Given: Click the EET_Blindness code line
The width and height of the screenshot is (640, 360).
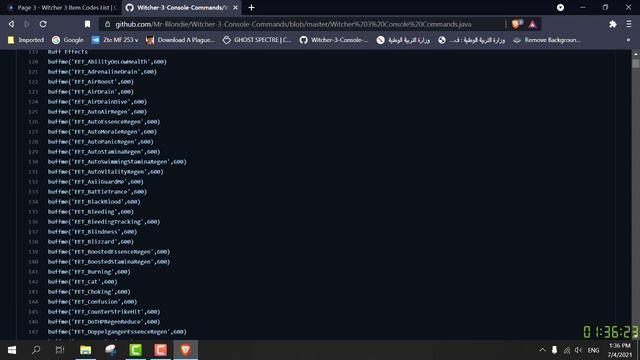Looking at the screenshot, I should coord(92,232).
